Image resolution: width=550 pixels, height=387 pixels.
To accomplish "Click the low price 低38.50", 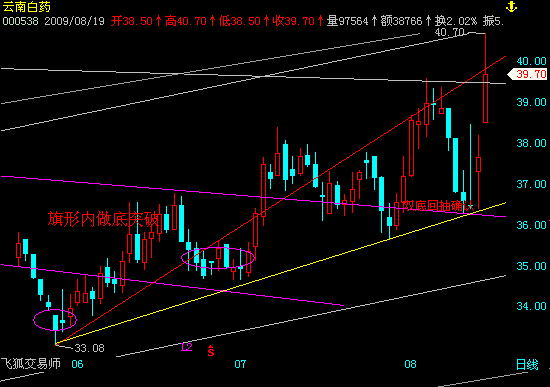I will (x=240, y=21).
